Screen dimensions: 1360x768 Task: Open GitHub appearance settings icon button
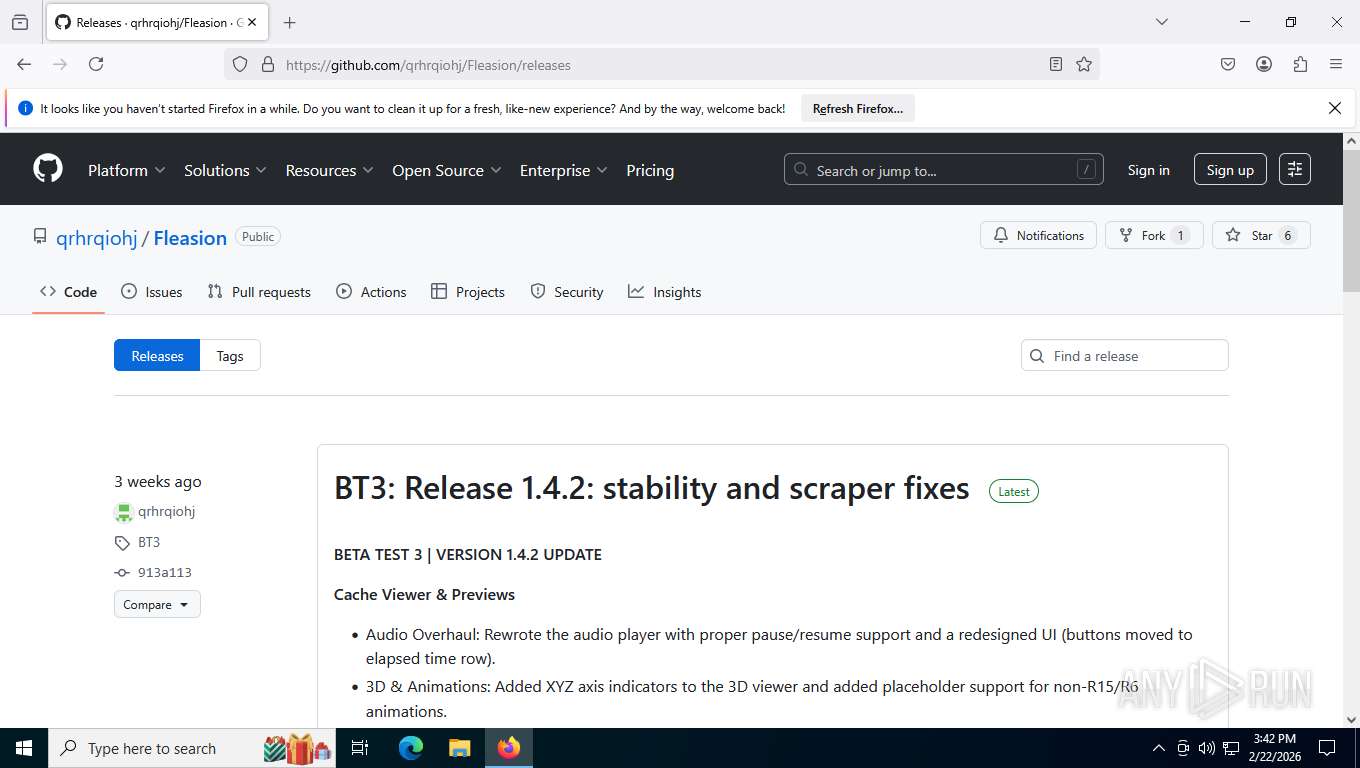point(1295,169)
